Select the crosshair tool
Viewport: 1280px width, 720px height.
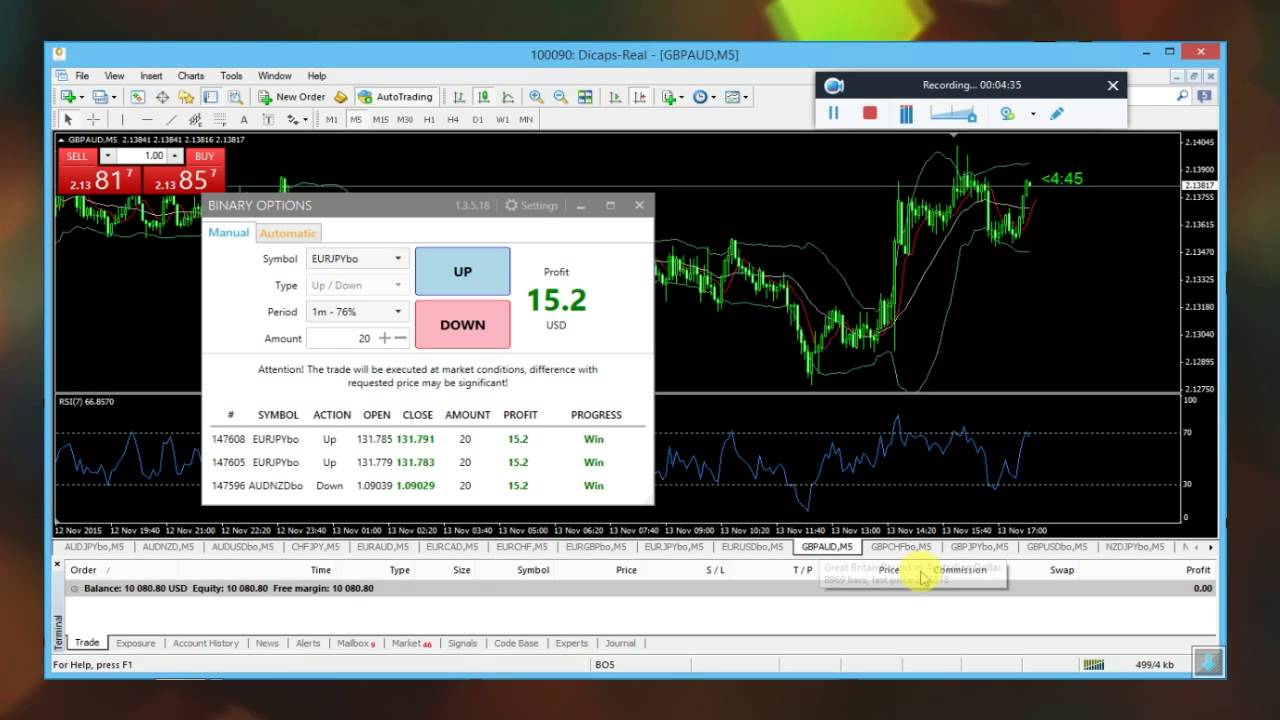pyautogui.click(x=93, y=119)
